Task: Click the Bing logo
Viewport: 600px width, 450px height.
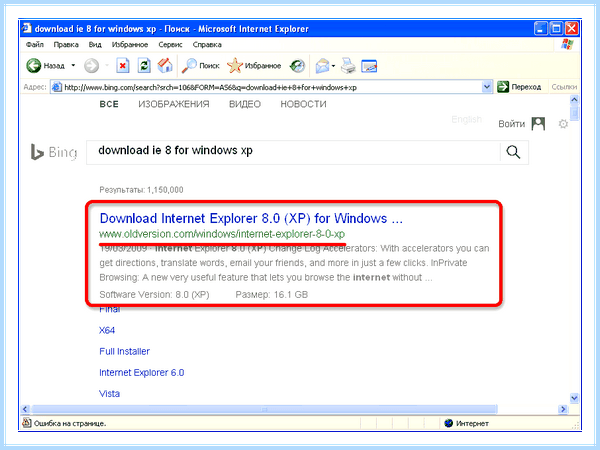Action: [54, 152]
